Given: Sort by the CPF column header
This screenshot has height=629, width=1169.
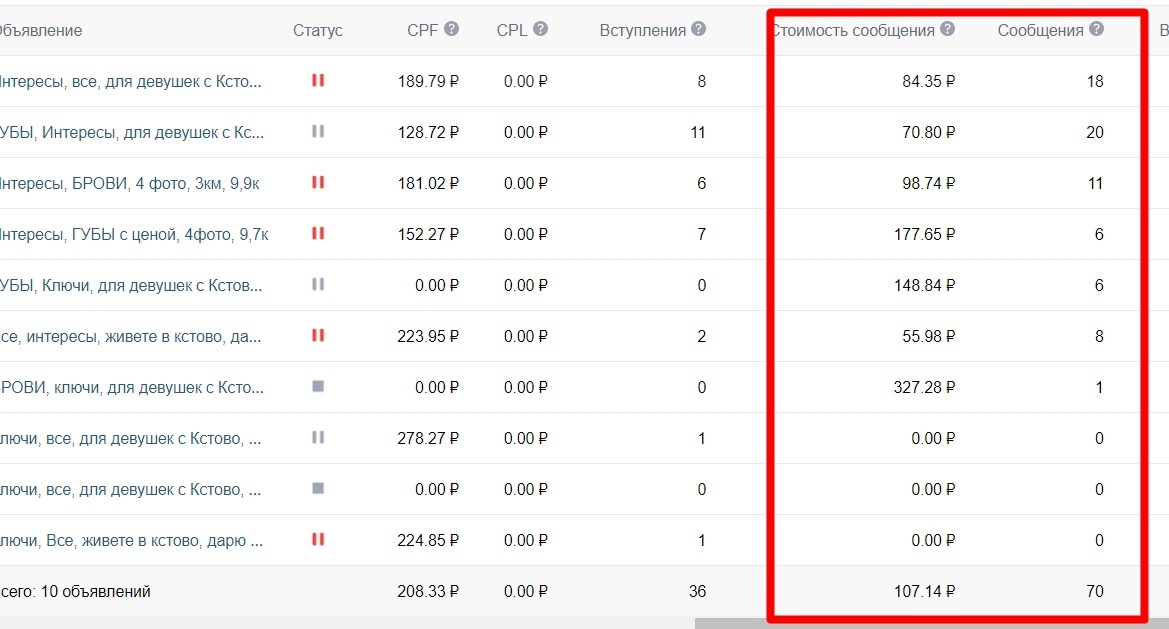Looking at the screenshot, I should pos(423,31).
